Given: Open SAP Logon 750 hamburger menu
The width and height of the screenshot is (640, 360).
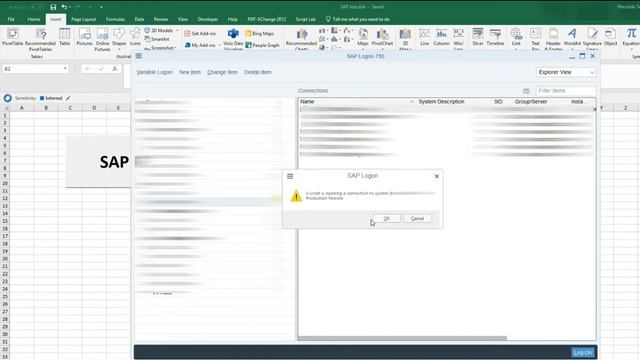Looking at the screenshot, I should [139, 56].
